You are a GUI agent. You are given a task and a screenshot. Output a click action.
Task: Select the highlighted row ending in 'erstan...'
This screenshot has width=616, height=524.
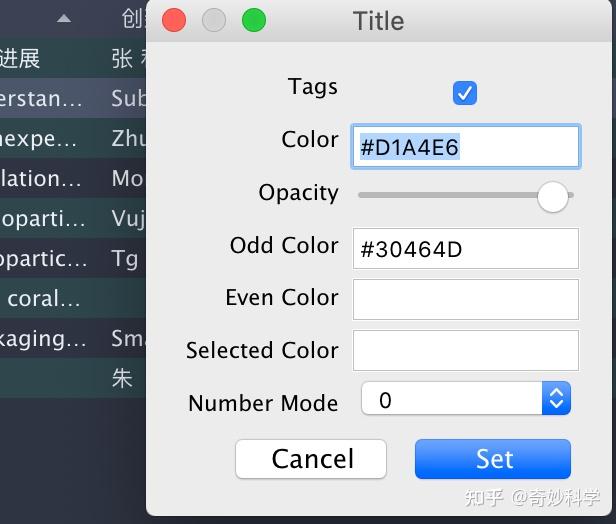(70, 98)
